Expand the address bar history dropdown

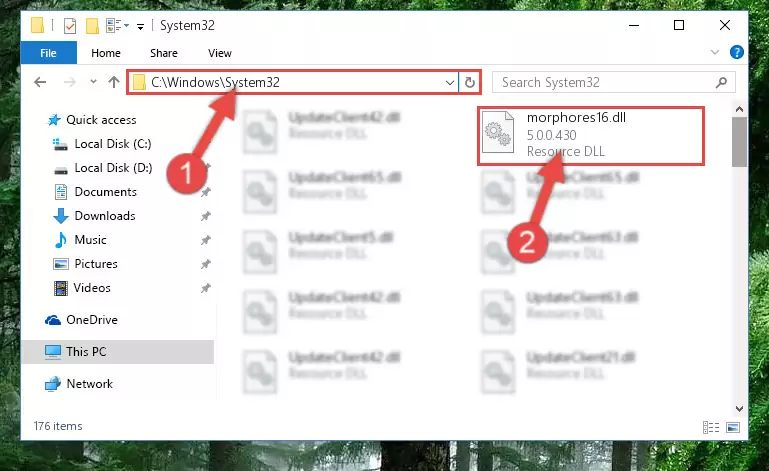(x=449, y=82)
